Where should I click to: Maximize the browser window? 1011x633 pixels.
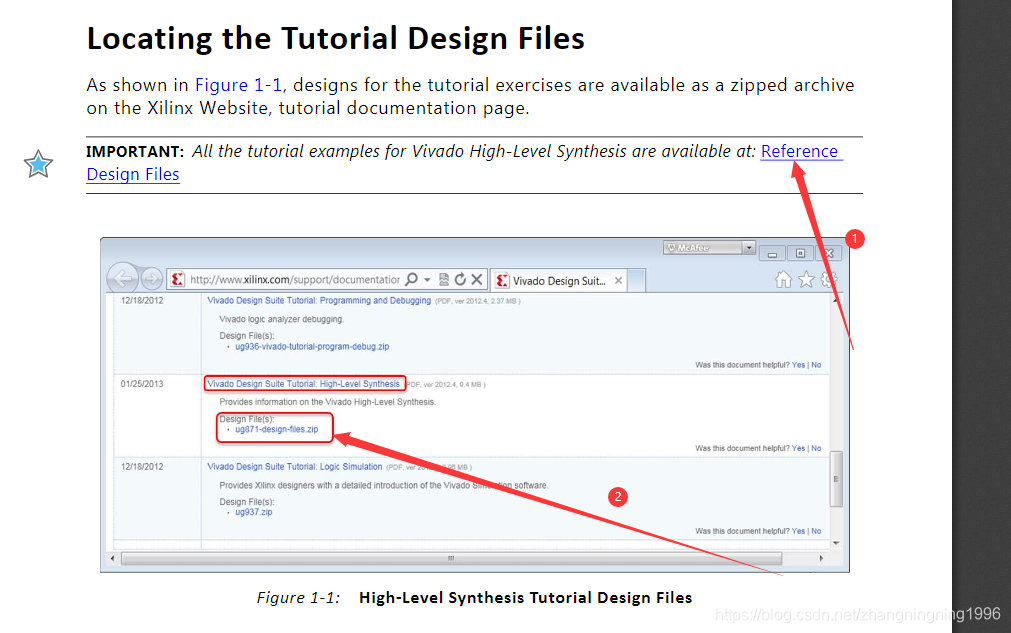coord(800,253)
